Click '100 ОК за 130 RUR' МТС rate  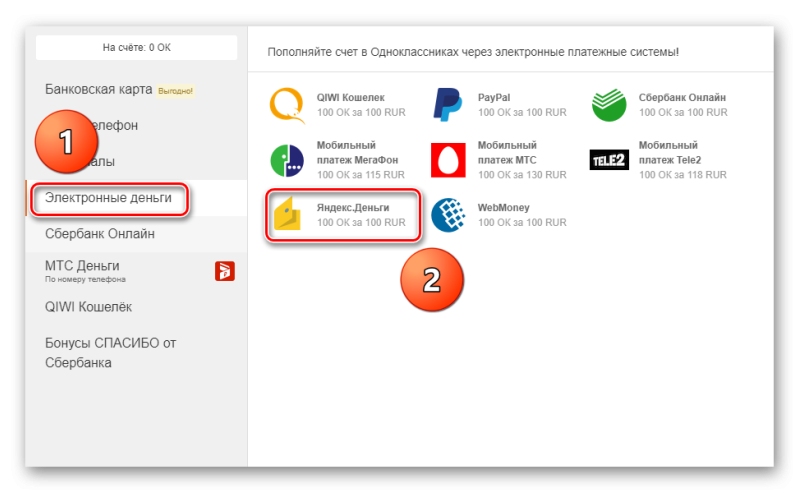pyautogui.click(x=522, y=175)
